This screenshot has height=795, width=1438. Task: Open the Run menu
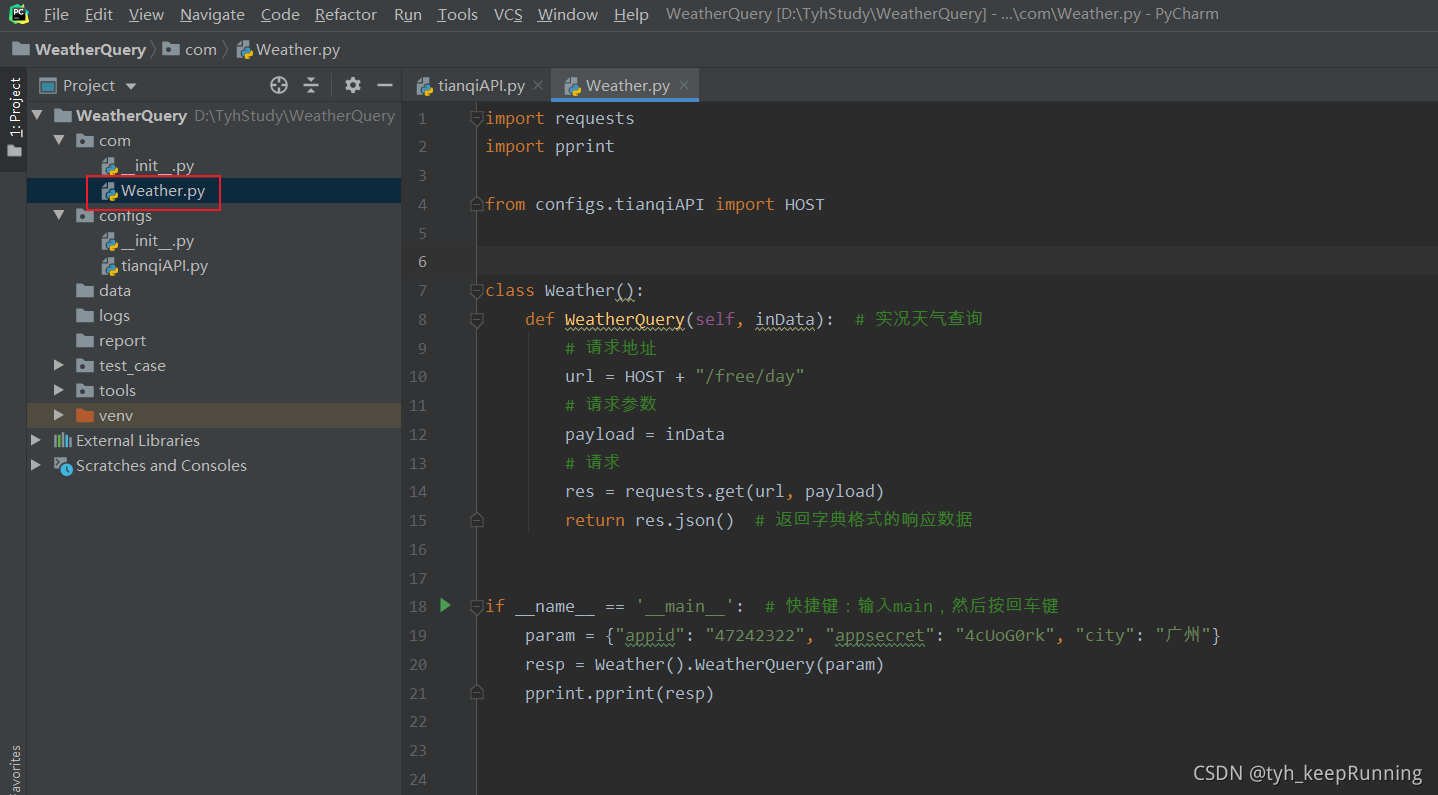point(407,14)
